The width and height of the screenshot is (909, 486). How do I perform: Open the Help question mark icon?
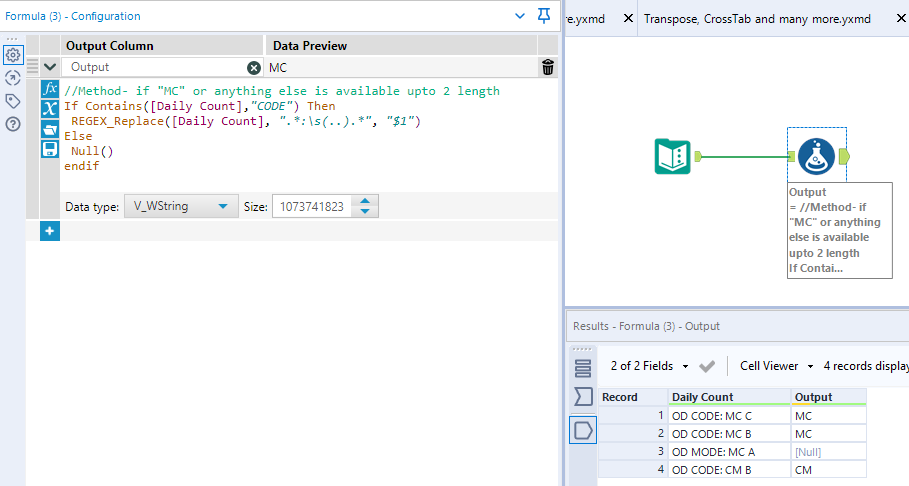click(13, 124)
